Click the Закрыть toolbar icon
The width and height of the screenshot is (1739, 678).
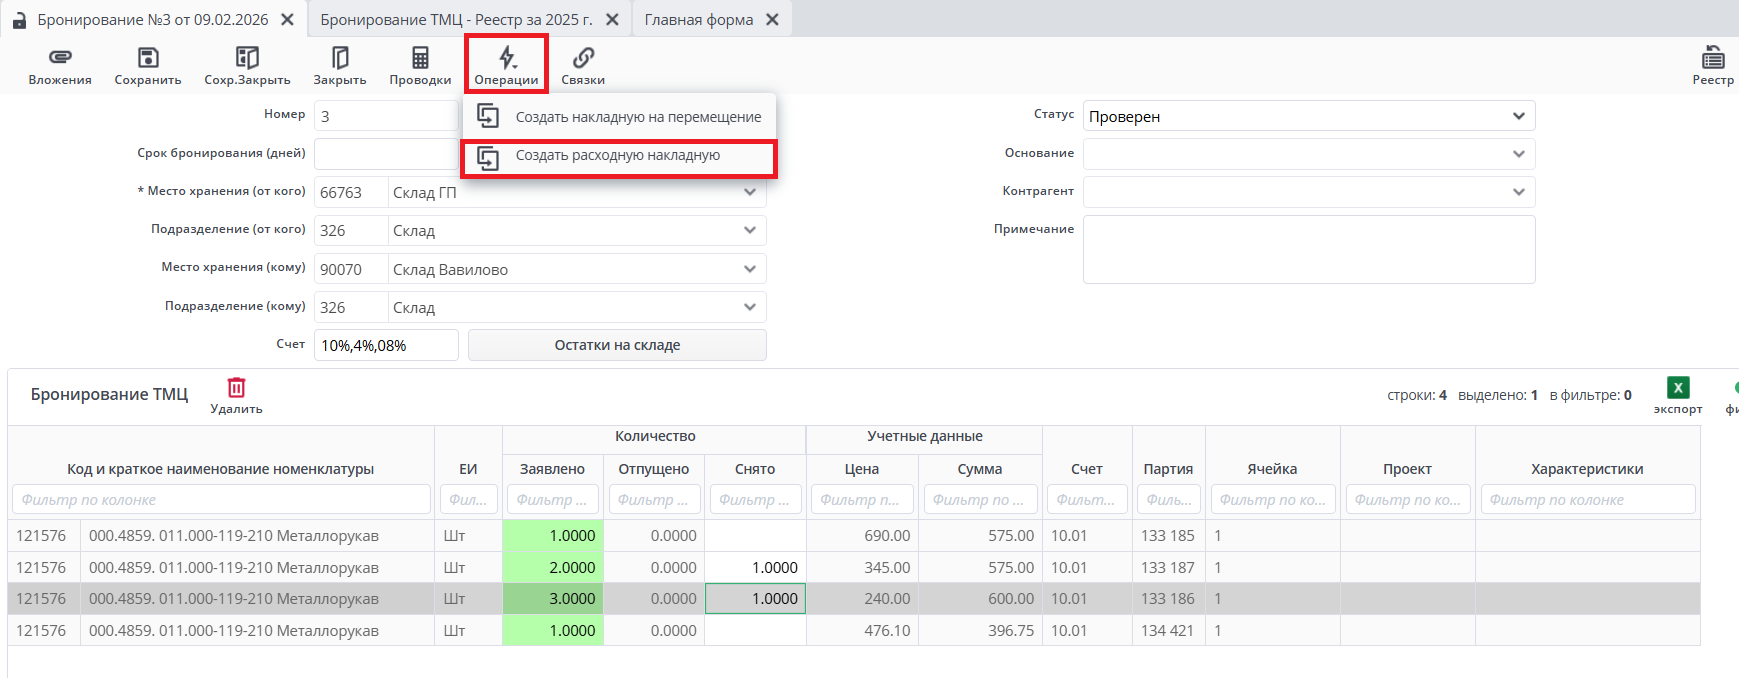click(340, 58)
